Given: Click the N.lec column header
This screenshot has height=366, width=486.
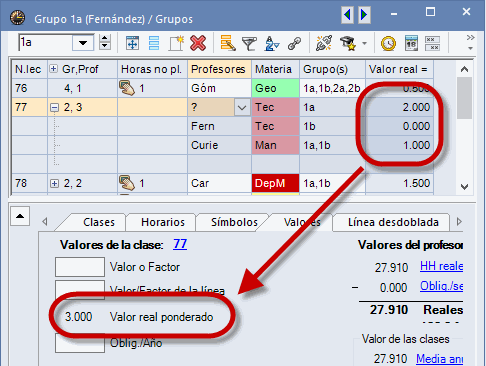Looking at the screenshot, I should (29, 69).
